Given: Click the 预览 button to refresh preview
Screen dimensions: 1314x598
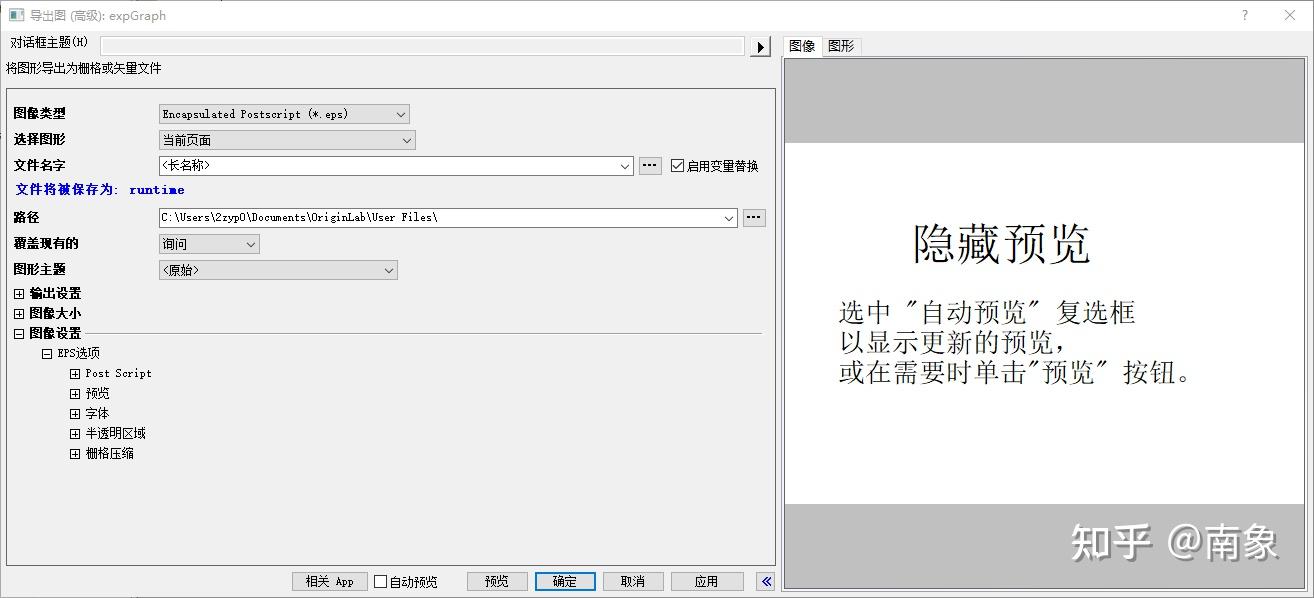Looking at the screenshot, I should coord(497,581).
